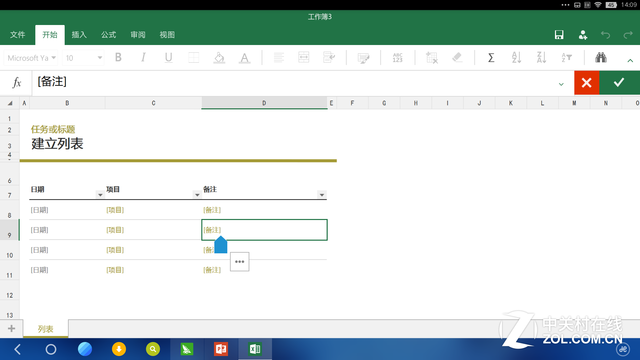Tap the Android home circle
Screen dimensions: 640x360
(51, 349)
